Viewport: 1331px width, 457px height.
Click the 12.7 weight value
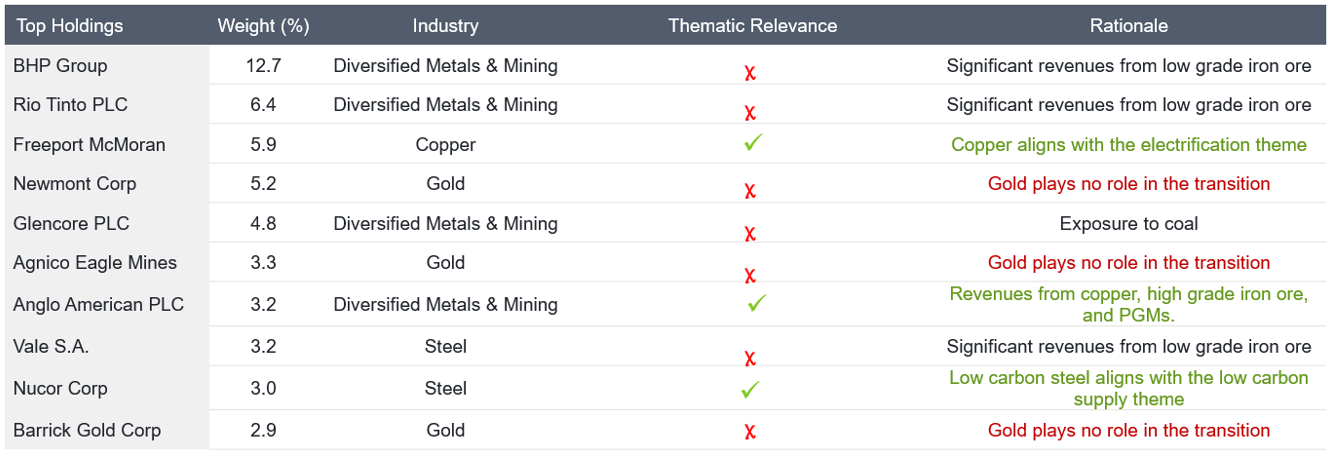(x=263, y=66)
